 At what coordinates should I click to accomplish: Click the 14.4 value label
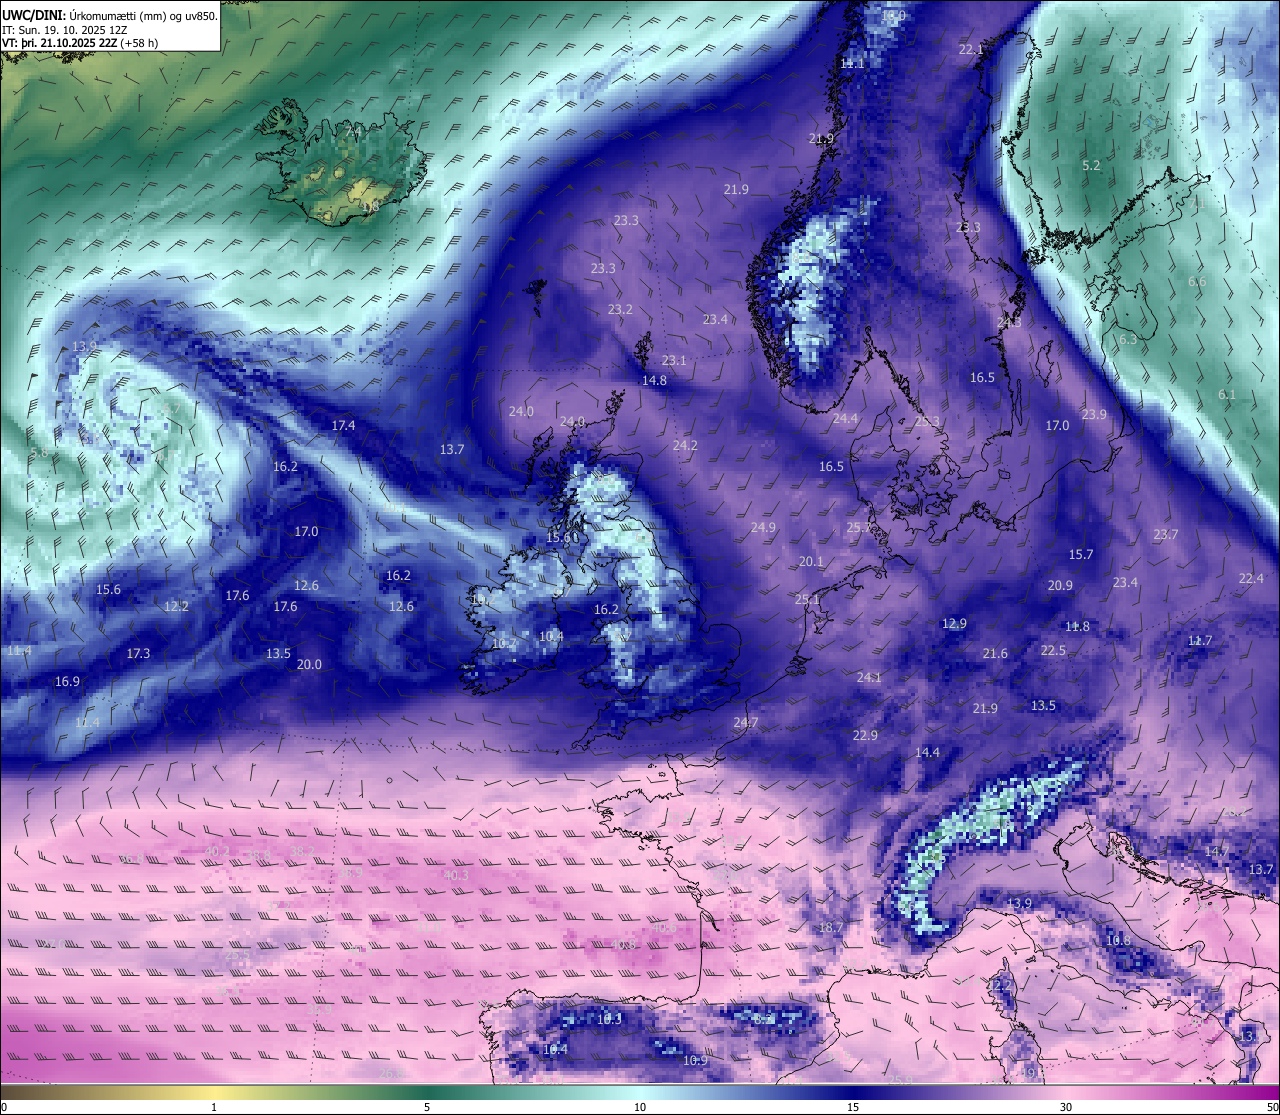pyautogui.click(x=927, y=752)
